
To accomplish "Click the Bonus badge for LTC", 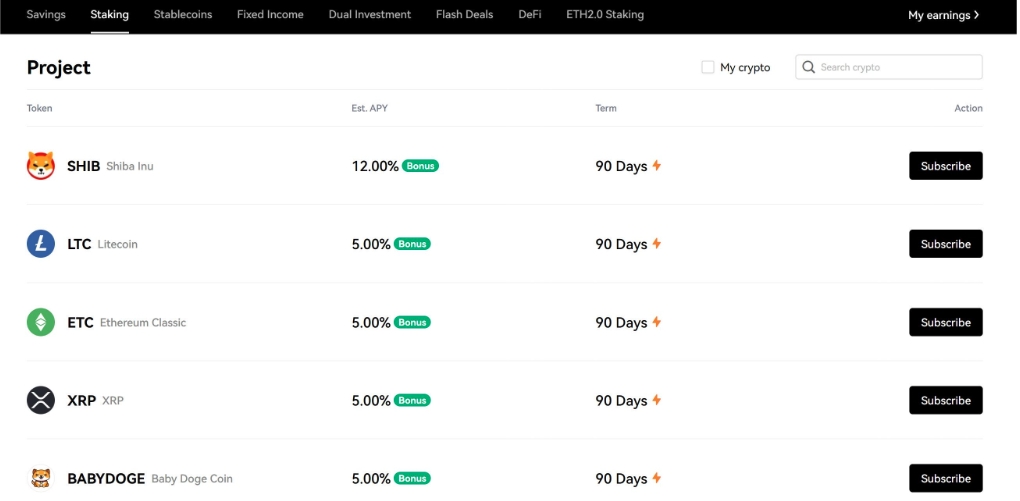I will 412,244.
